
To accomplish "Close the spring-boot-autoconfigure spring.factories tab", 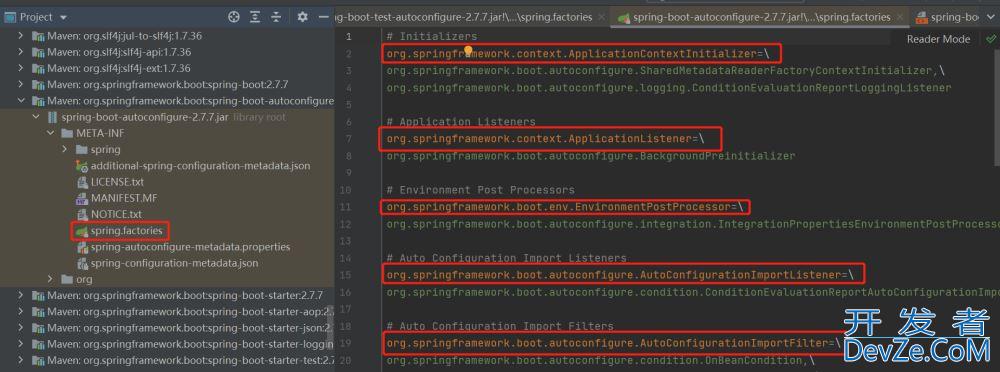I will point(901,17).
